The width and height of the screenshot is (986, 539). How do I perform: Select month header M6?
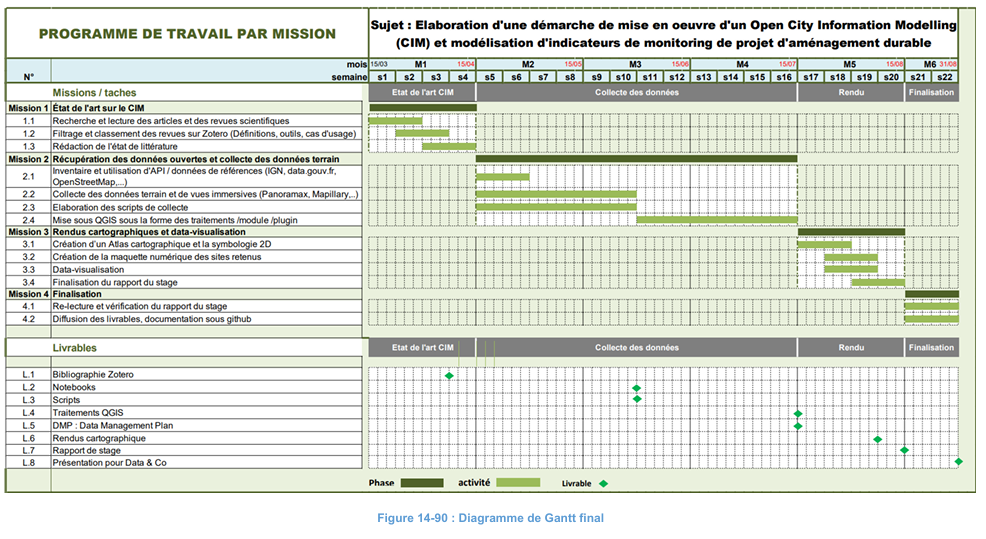930,64
